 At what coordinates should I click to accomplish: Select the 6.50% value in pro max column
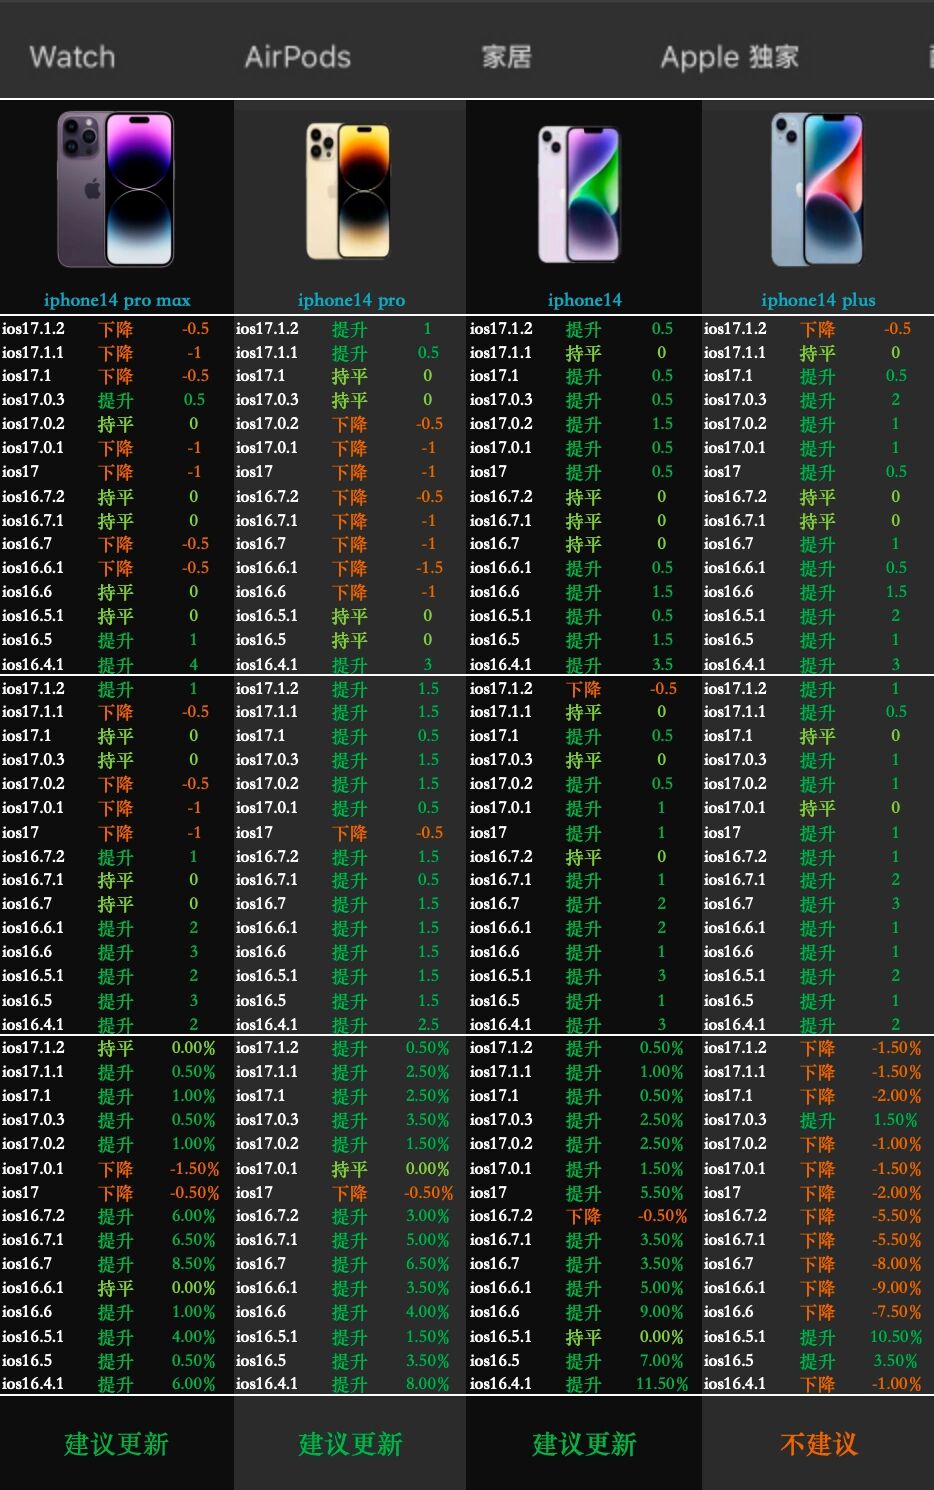coord(194,1240)
